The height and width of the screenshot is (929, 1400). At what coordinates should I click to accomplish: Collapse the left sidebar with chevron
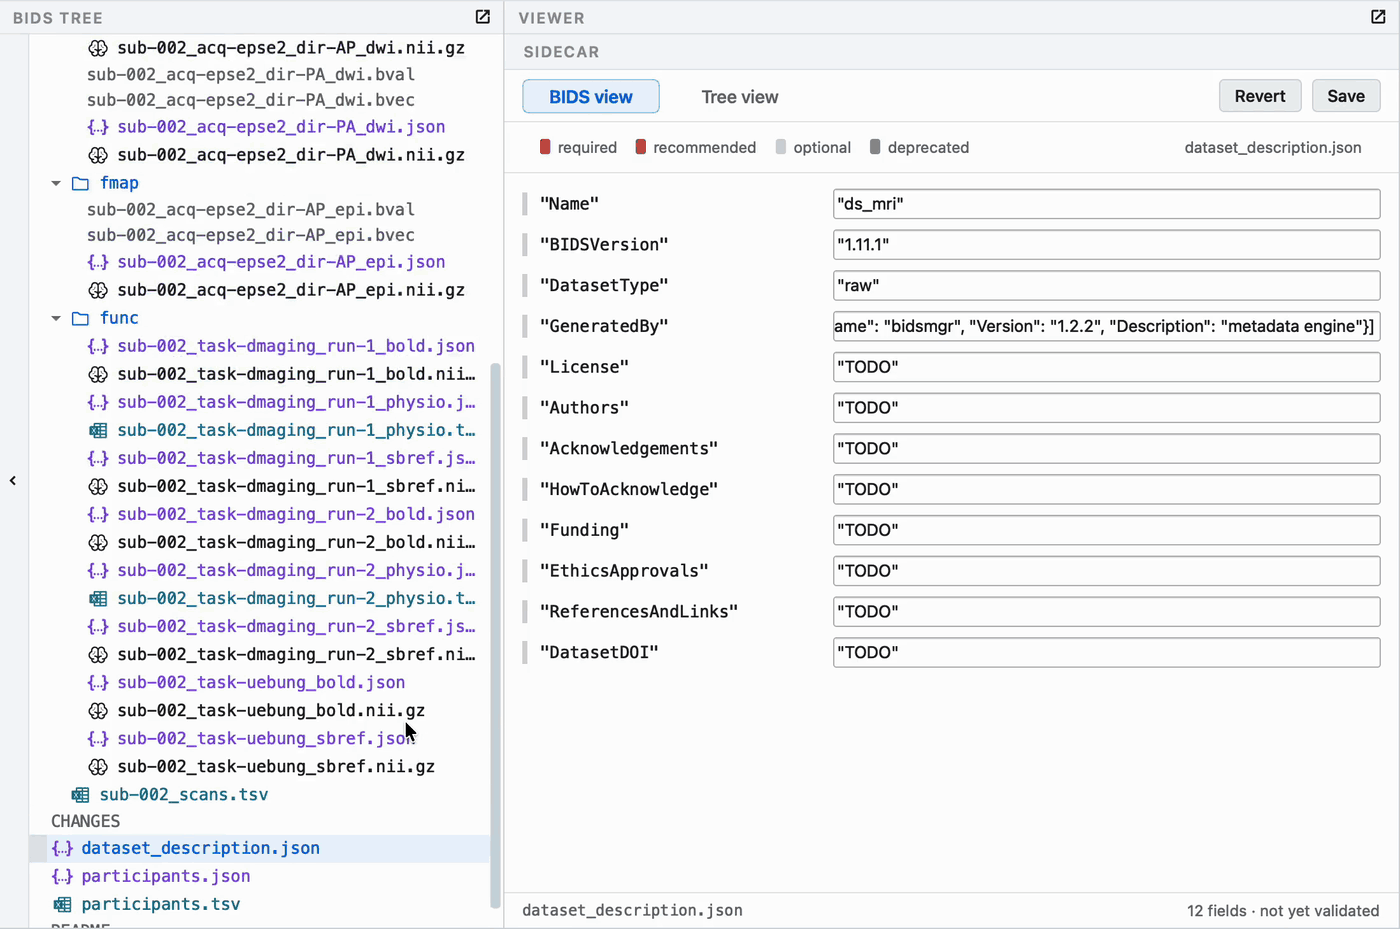coord(13,481)
